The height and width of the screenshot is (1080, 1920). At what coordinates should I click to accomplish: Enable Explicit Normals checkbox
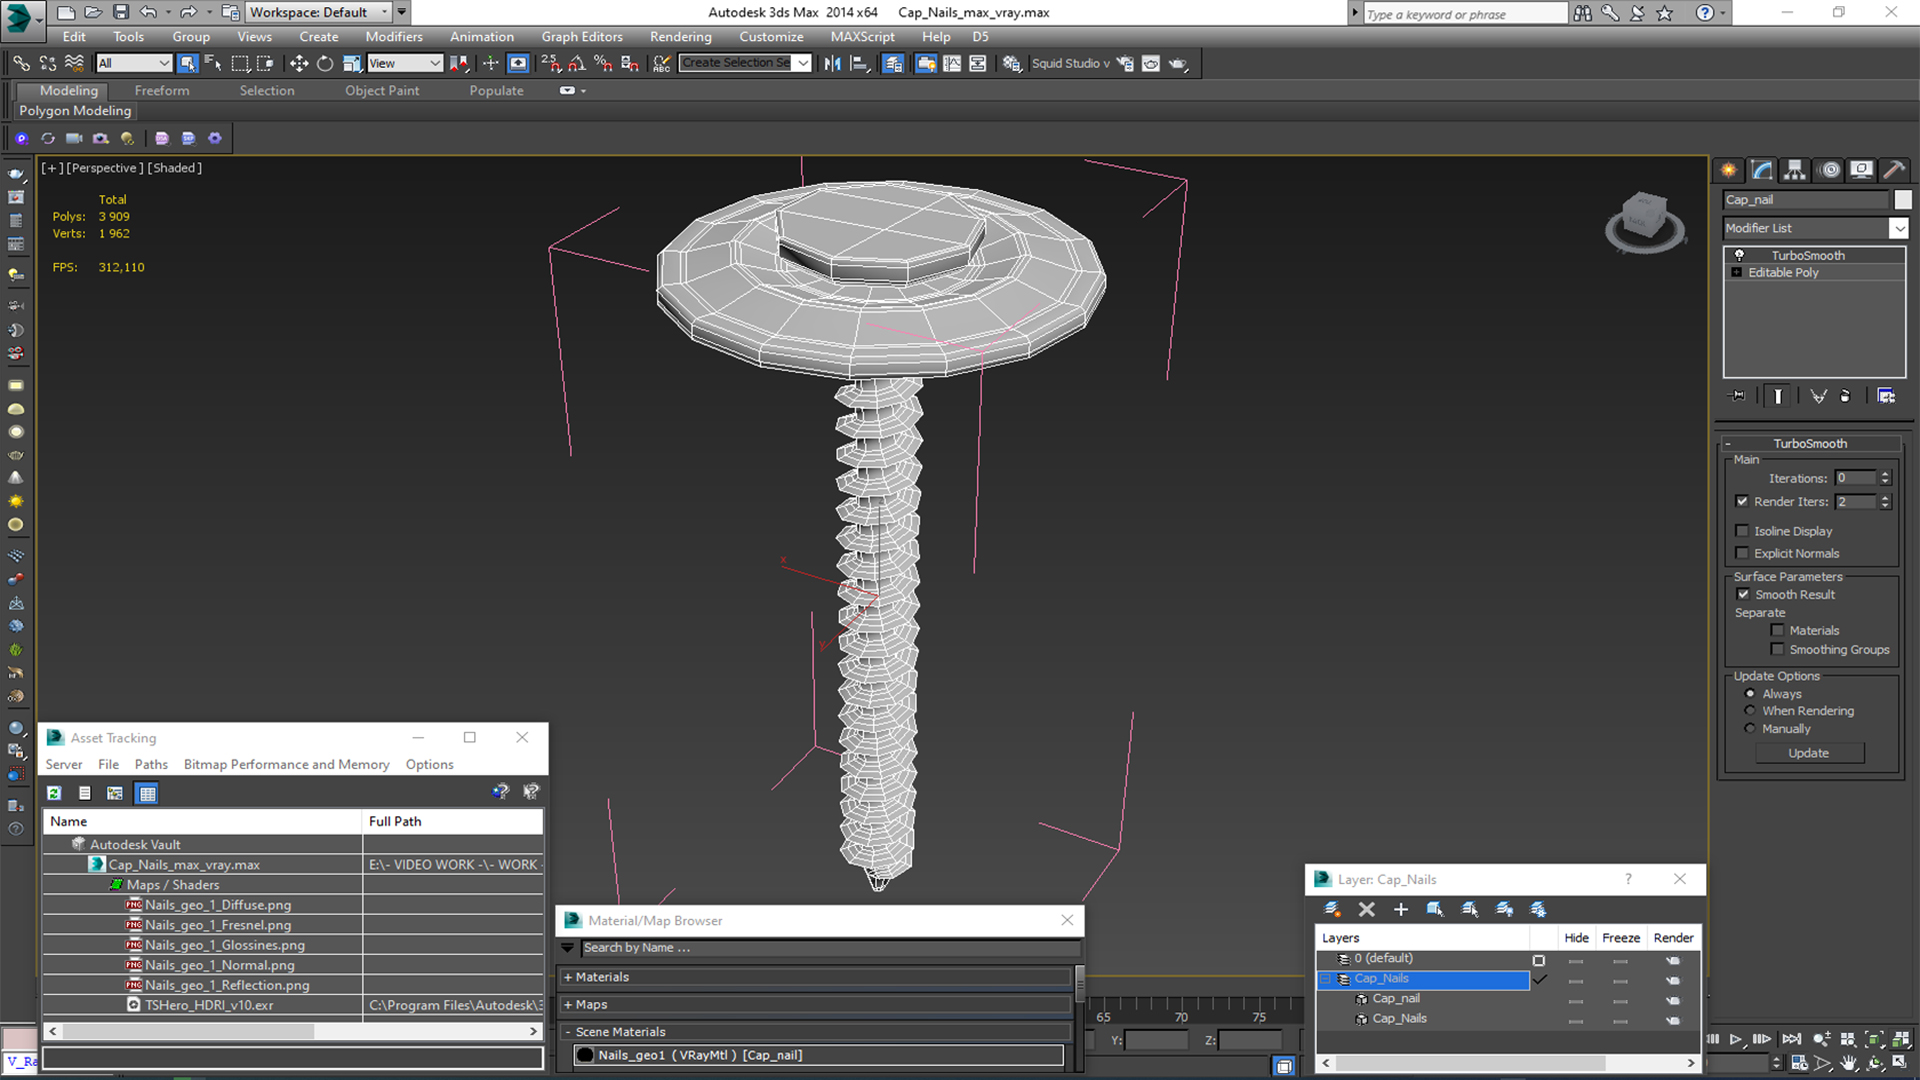1742,553
